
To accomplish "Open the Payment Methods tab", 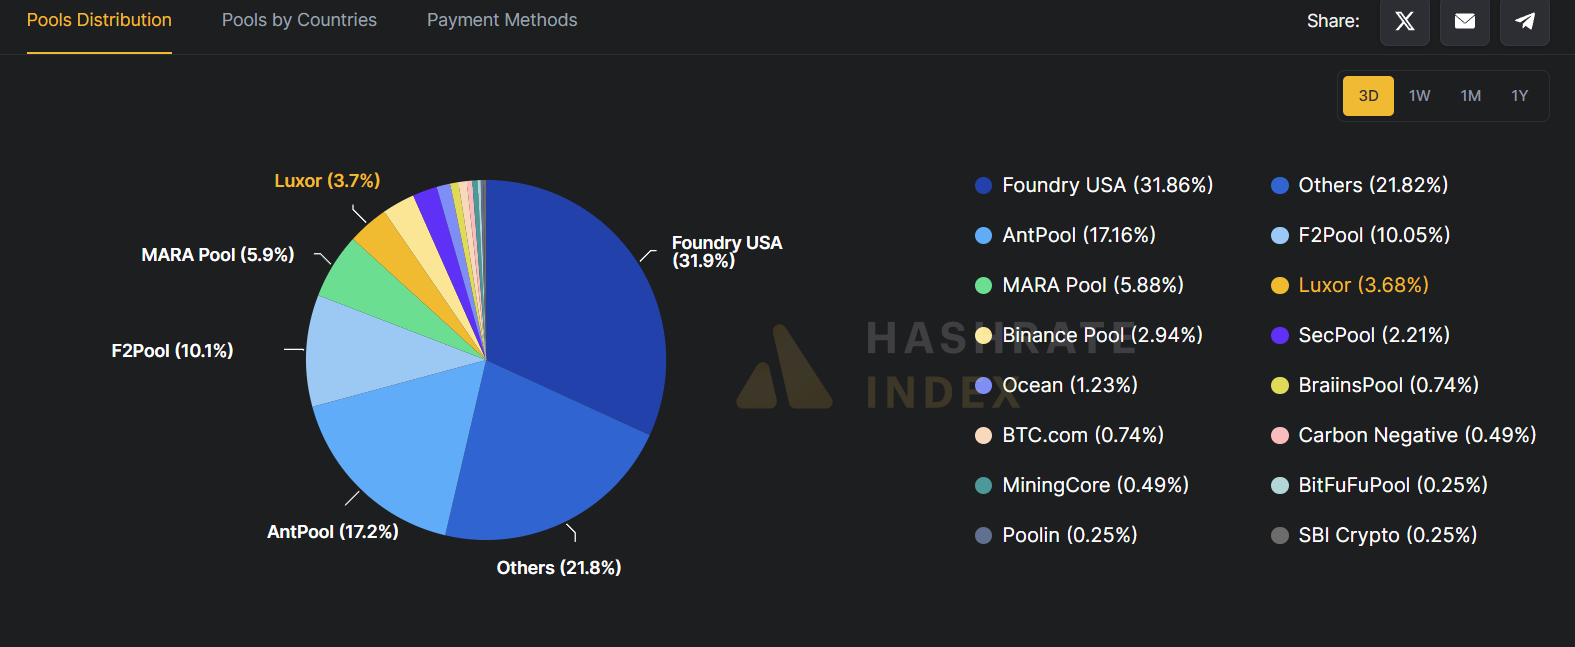I will click(501, 20).
